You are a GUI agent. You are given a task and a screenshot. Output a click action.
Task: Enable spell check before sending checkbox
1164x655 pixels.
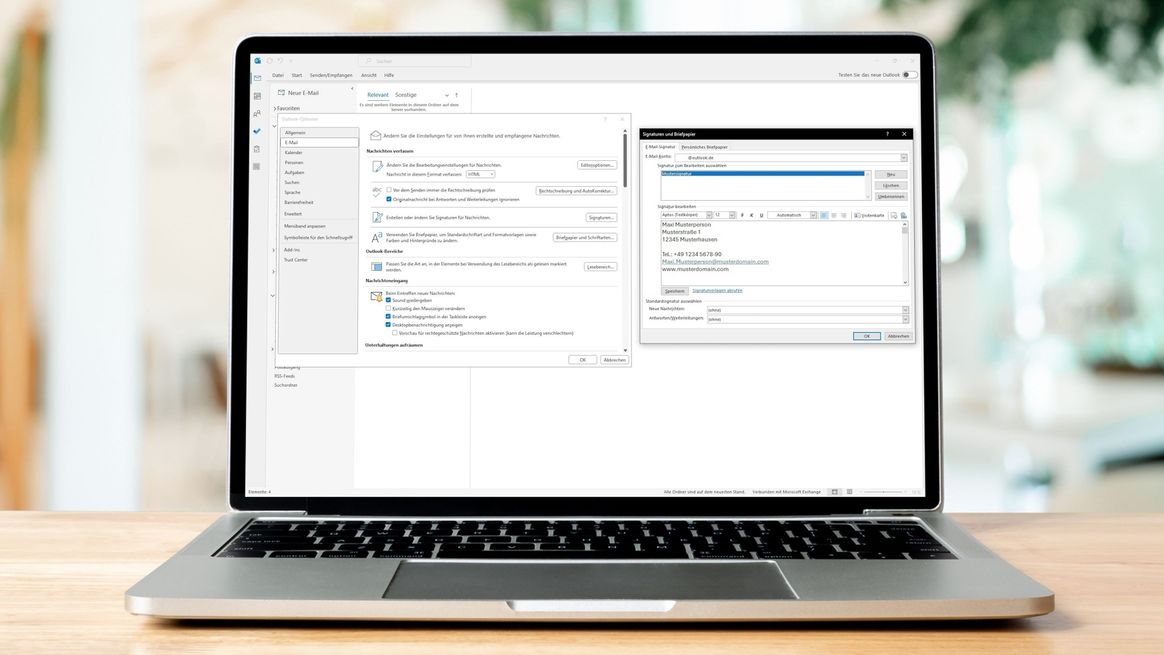click(389, 190)
